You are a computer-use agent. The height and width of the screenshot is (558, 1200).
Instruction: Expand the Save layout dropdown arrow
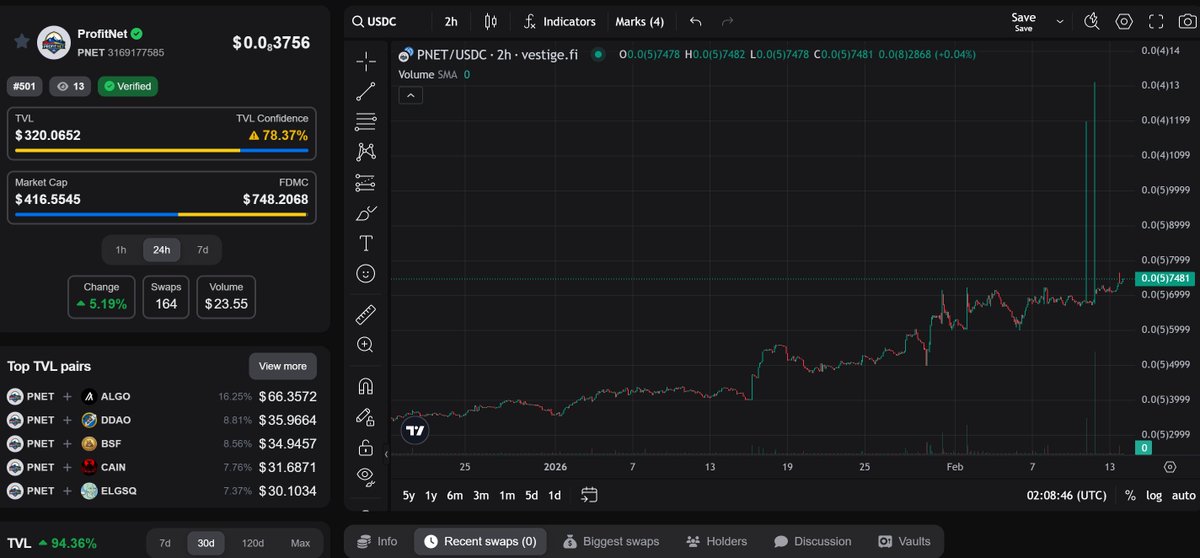[x=1060, y=21]
